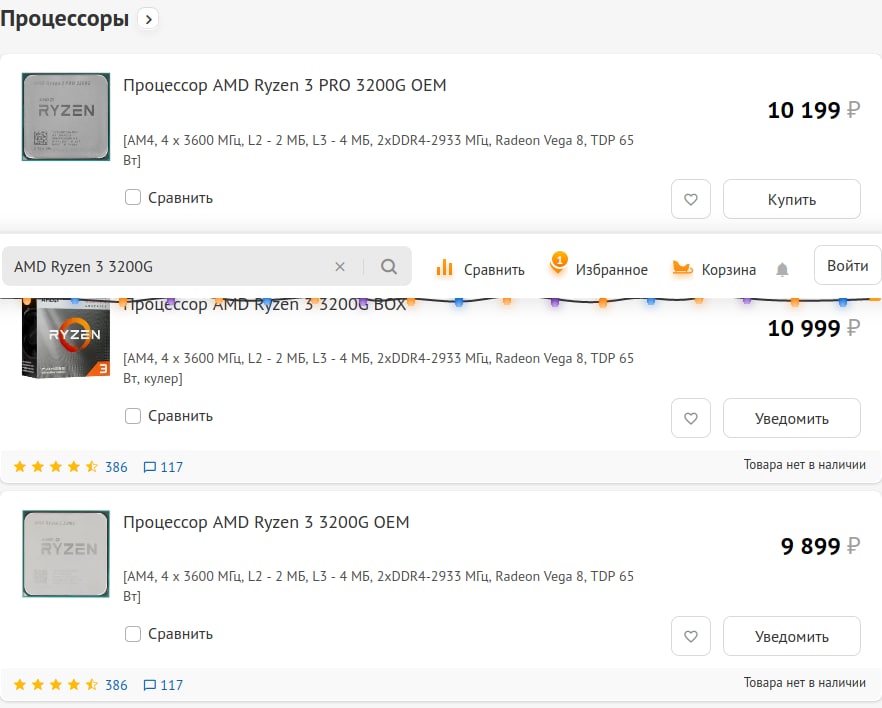Add Ryzen 3 PRO 3200G OEM to favorites heart

pyautogui.click(x=691, y=199)
